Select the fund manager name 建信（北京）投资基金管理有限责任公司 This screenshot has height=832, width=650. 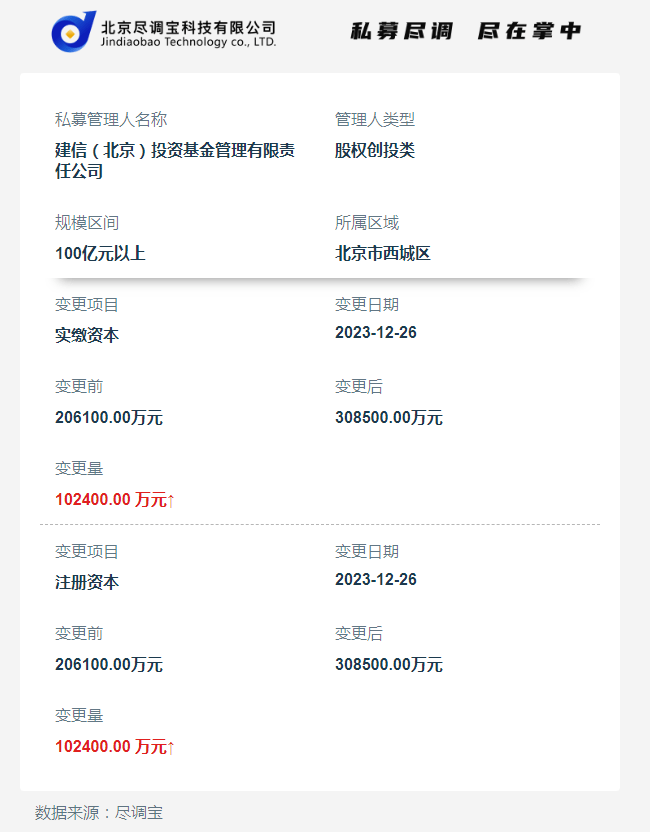pos(175,160)
